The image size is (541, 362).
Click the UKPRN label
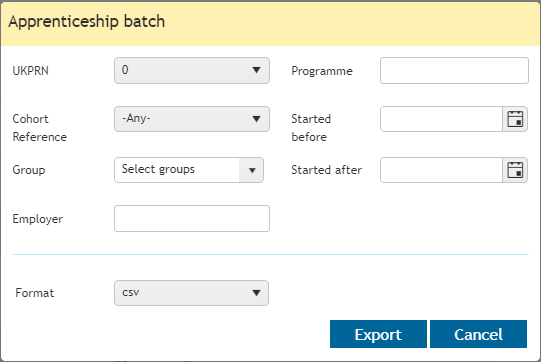(30, 71)
